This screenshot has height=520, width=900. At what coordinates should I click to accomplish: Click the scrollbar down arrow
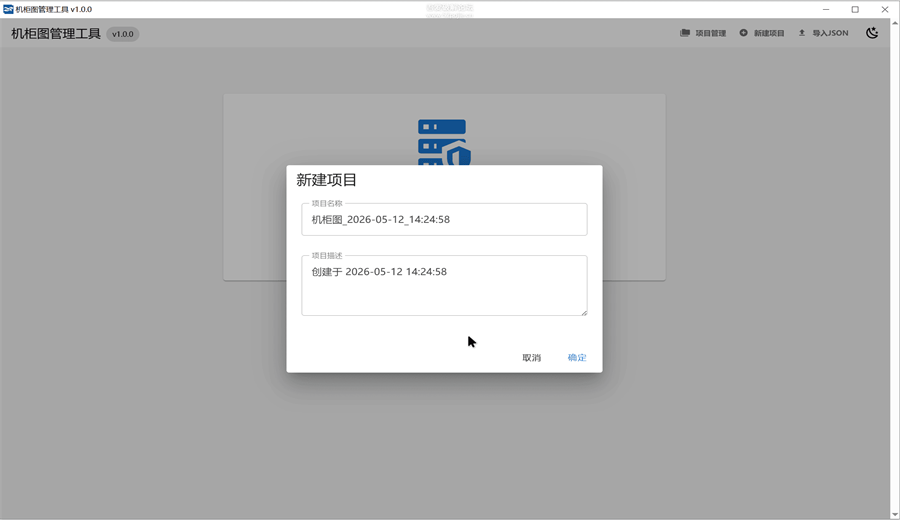coord(895,515)
